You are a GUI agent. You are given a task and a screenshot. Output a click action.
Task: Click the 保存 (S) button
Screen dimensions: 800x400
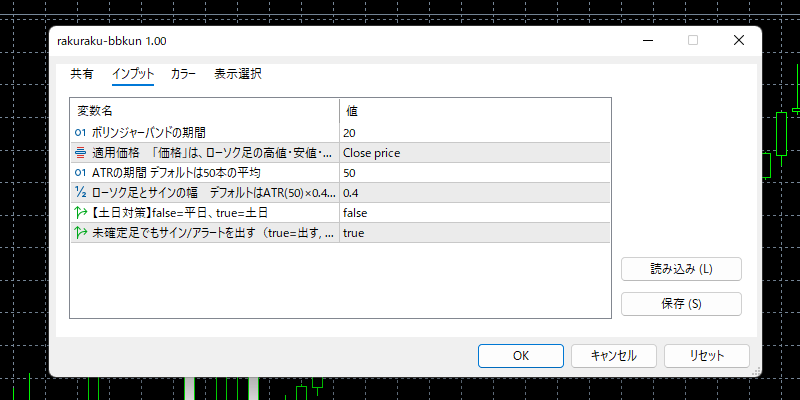coord(681,304)
